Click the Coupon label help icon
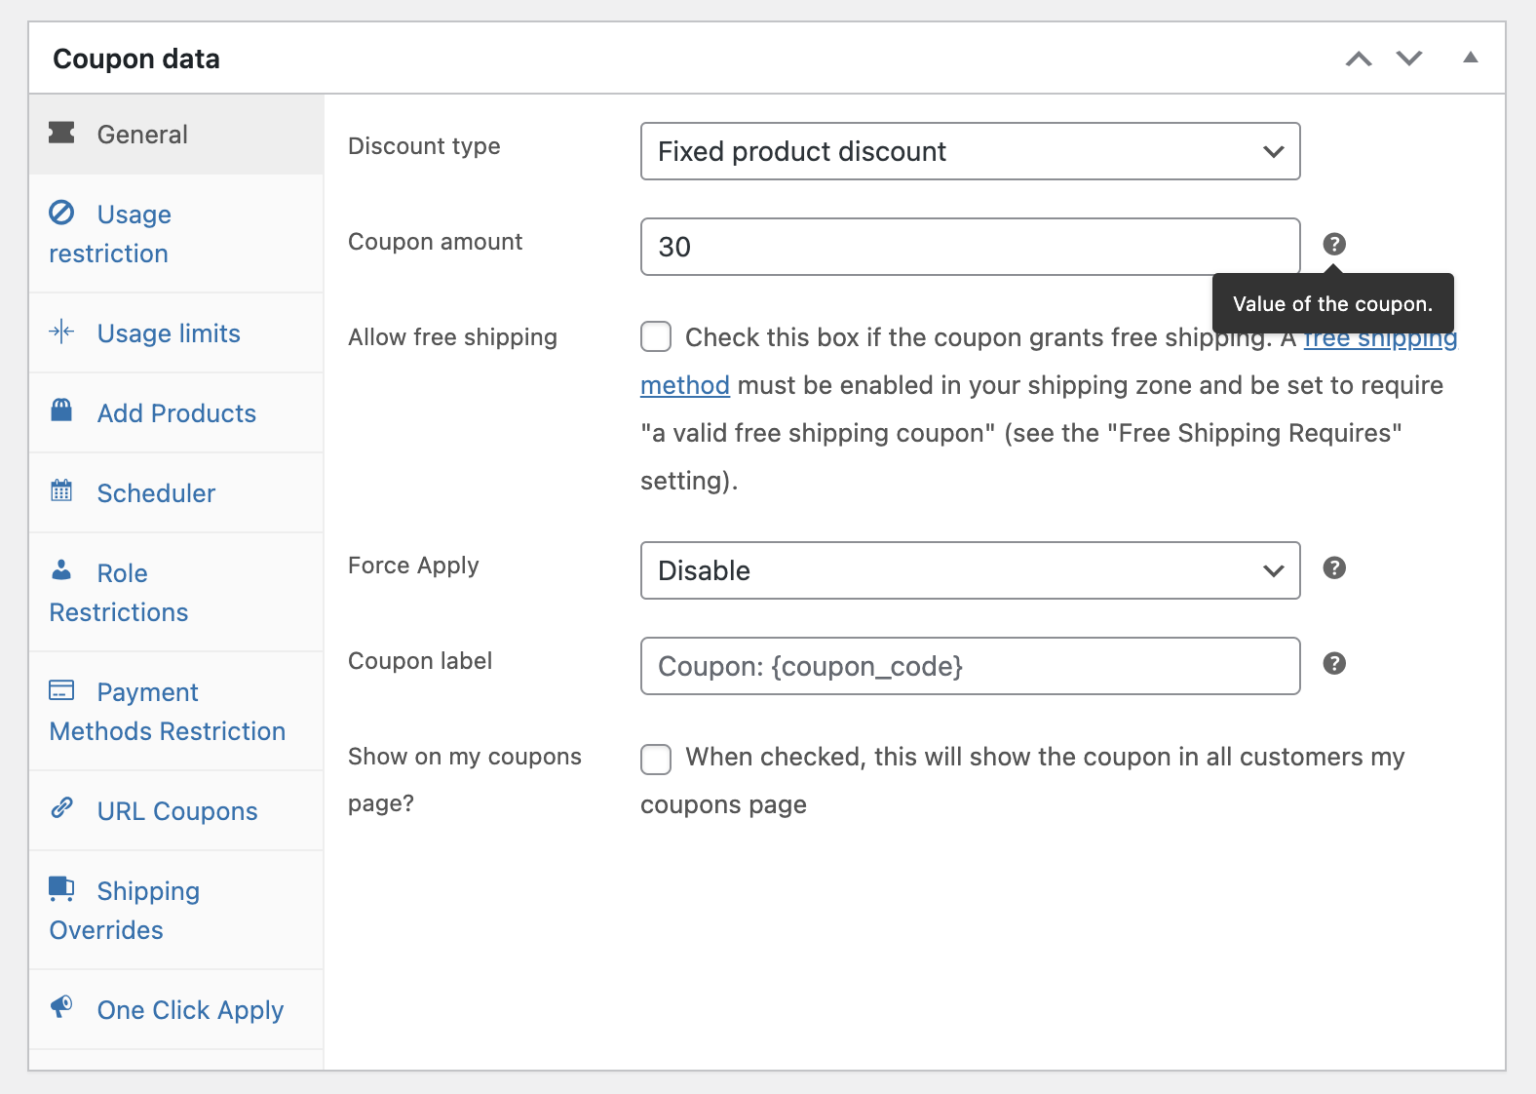Viewport: 1536px width, 1094px height. coord(1334,663)
